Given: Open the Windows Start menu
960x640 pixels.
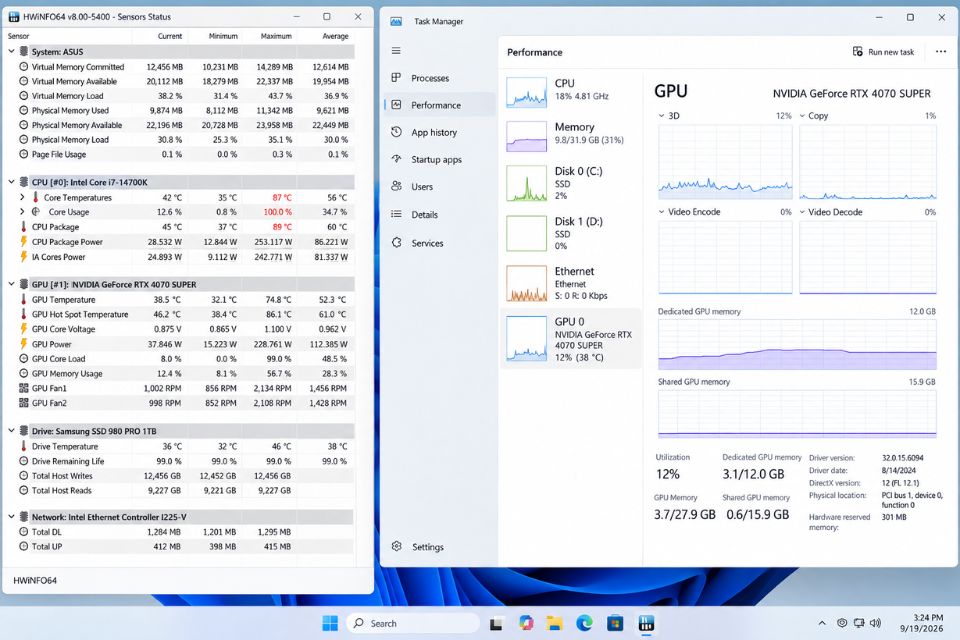Looking at the screenshot, I should pos(330,623).
